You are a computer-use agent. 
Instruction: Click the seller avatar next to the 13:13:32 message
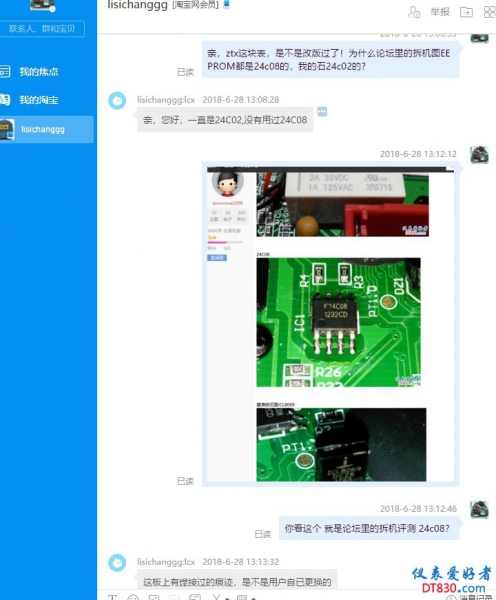tap(117, 563)
